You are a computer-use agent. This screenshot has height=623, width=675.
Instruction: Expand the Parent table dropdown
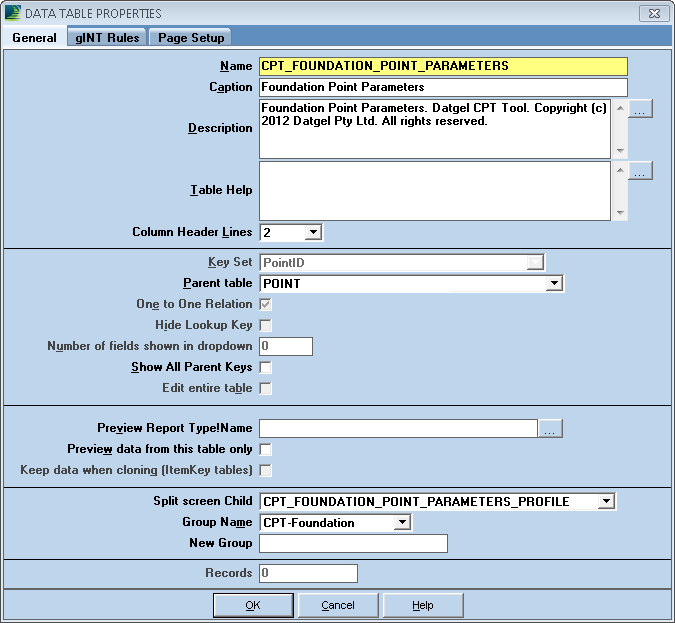point(554,284)
